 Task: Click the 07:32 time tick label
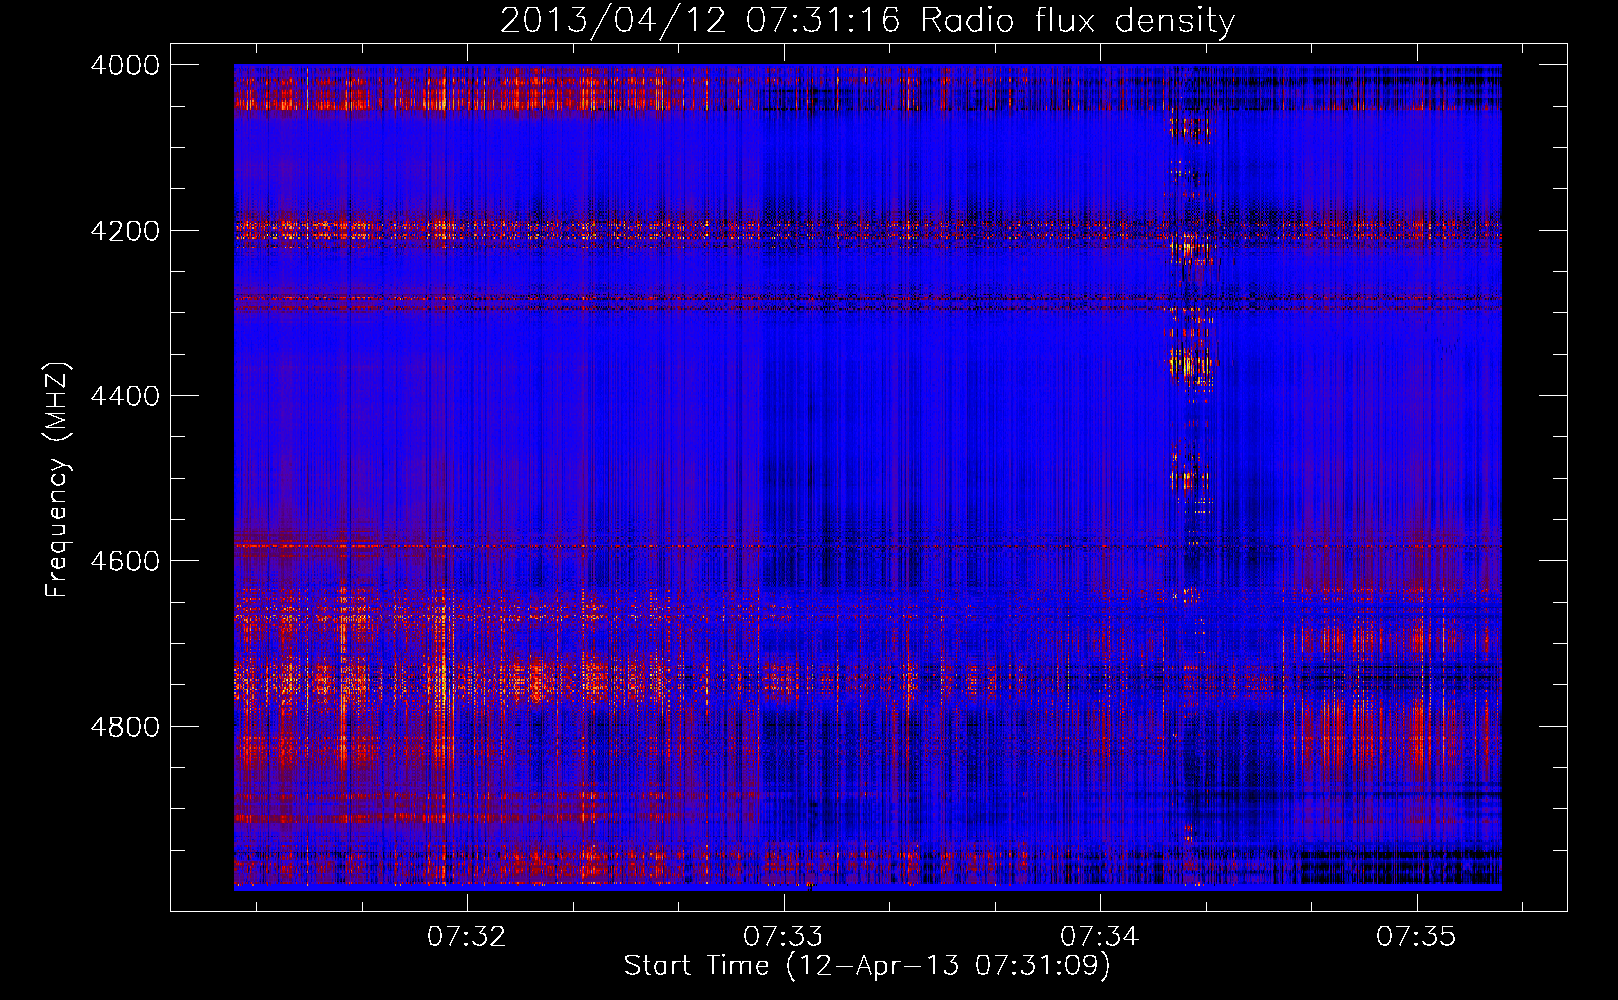(x=467, y=937)
